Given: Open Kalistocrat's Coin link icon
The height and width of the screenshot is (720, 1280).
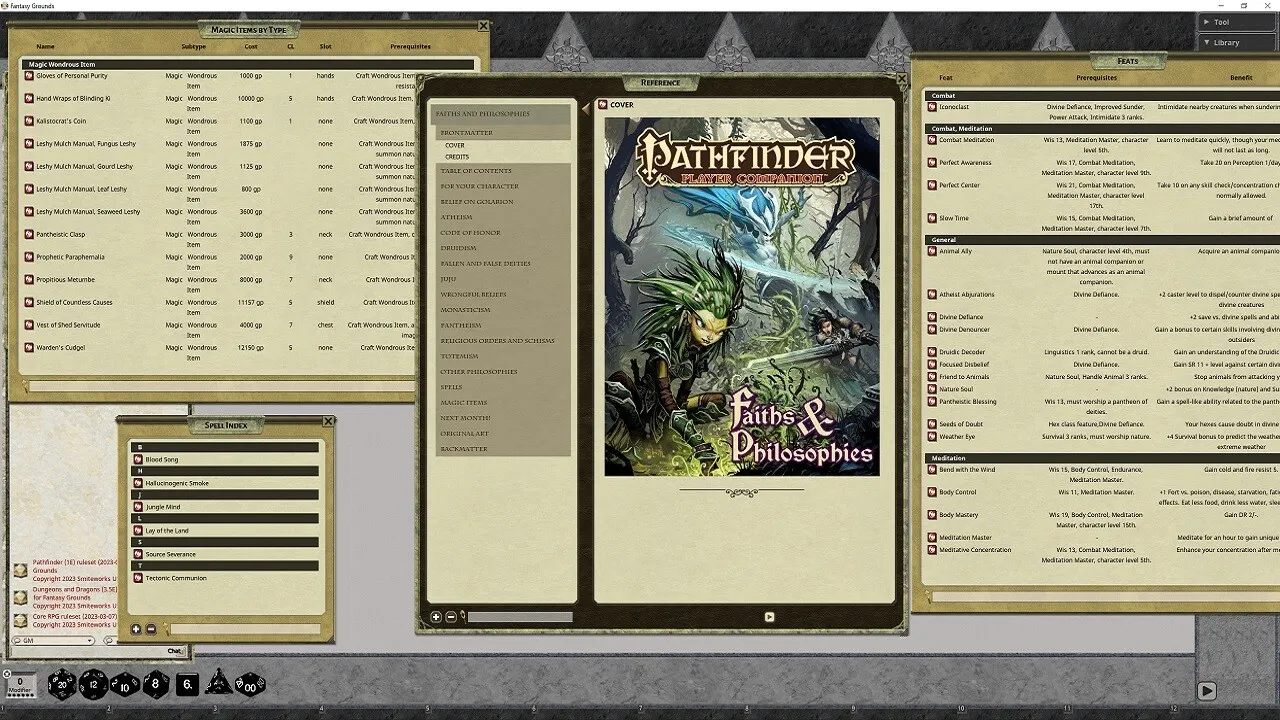Looking at the screenshot, I should point(29,121).
